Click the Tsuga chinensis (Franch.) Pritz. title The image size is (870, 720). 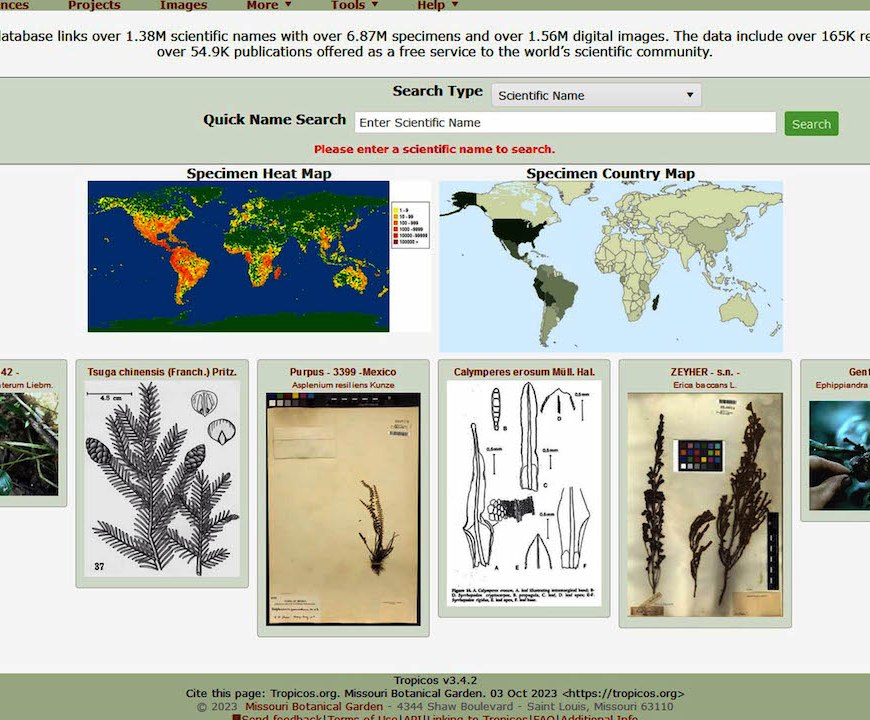click(162, 372)
